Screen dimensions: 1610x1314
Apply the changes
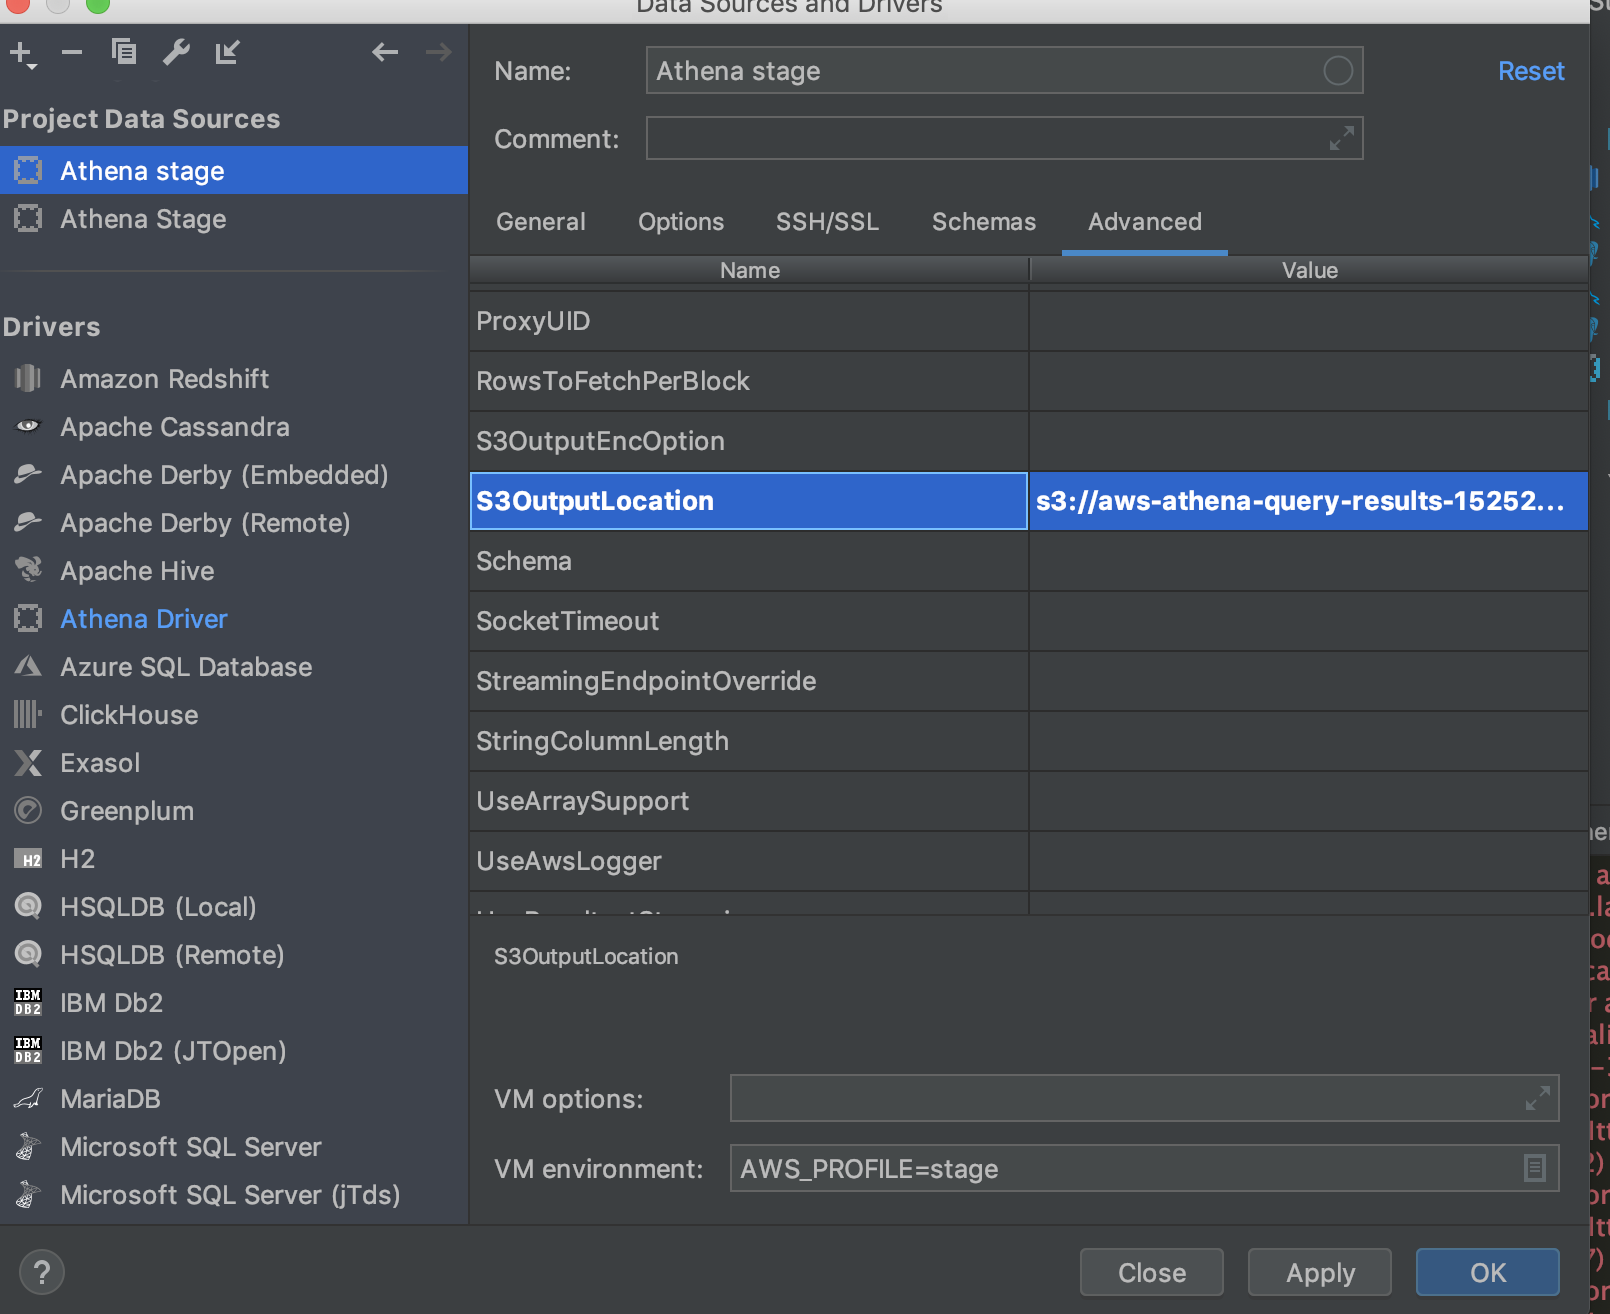point(1319,1272)
